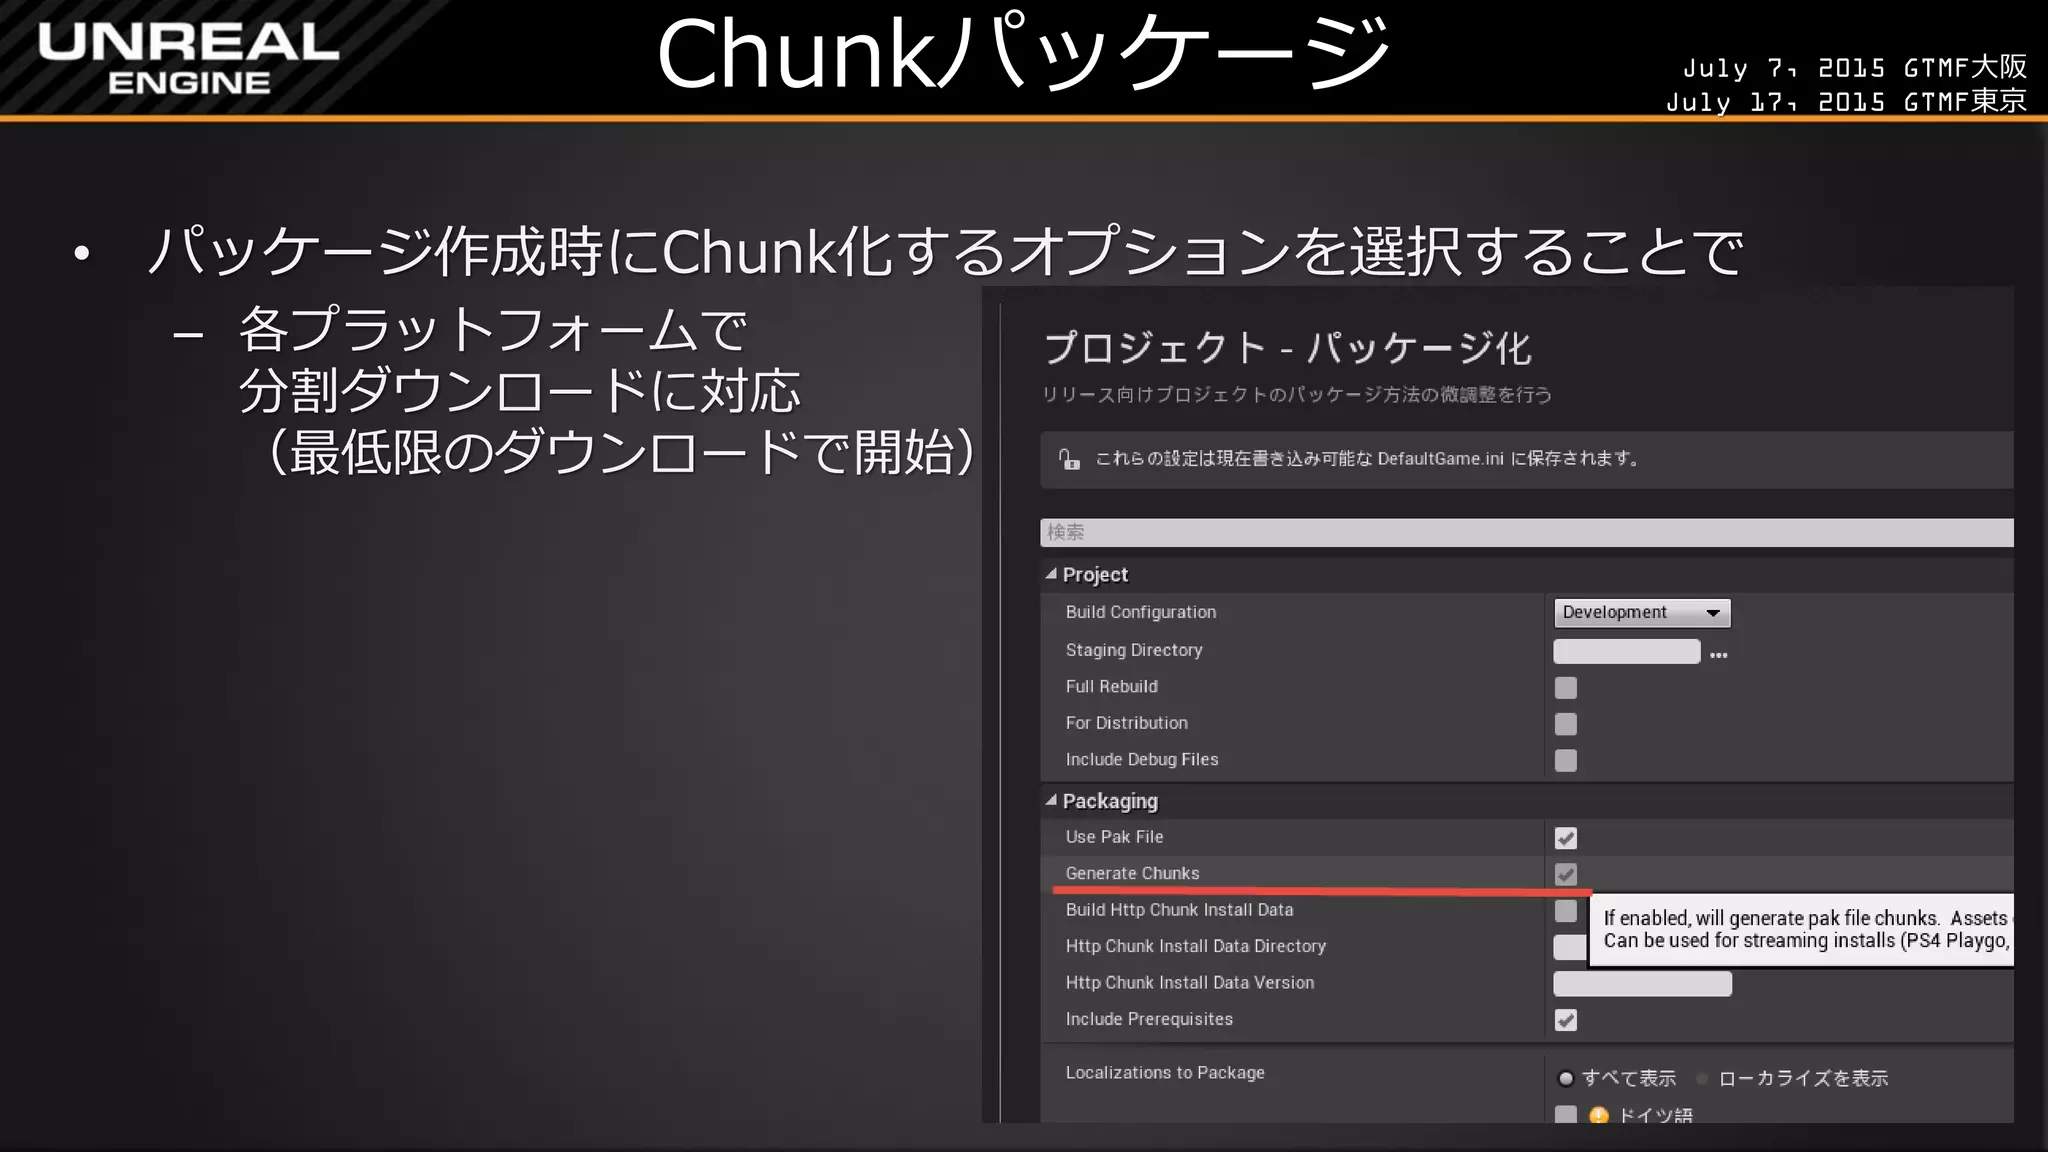Screen dimensions: 2048x1152
Task: Enable the Include Debug Files checkbox
Action: (1566, 761)
